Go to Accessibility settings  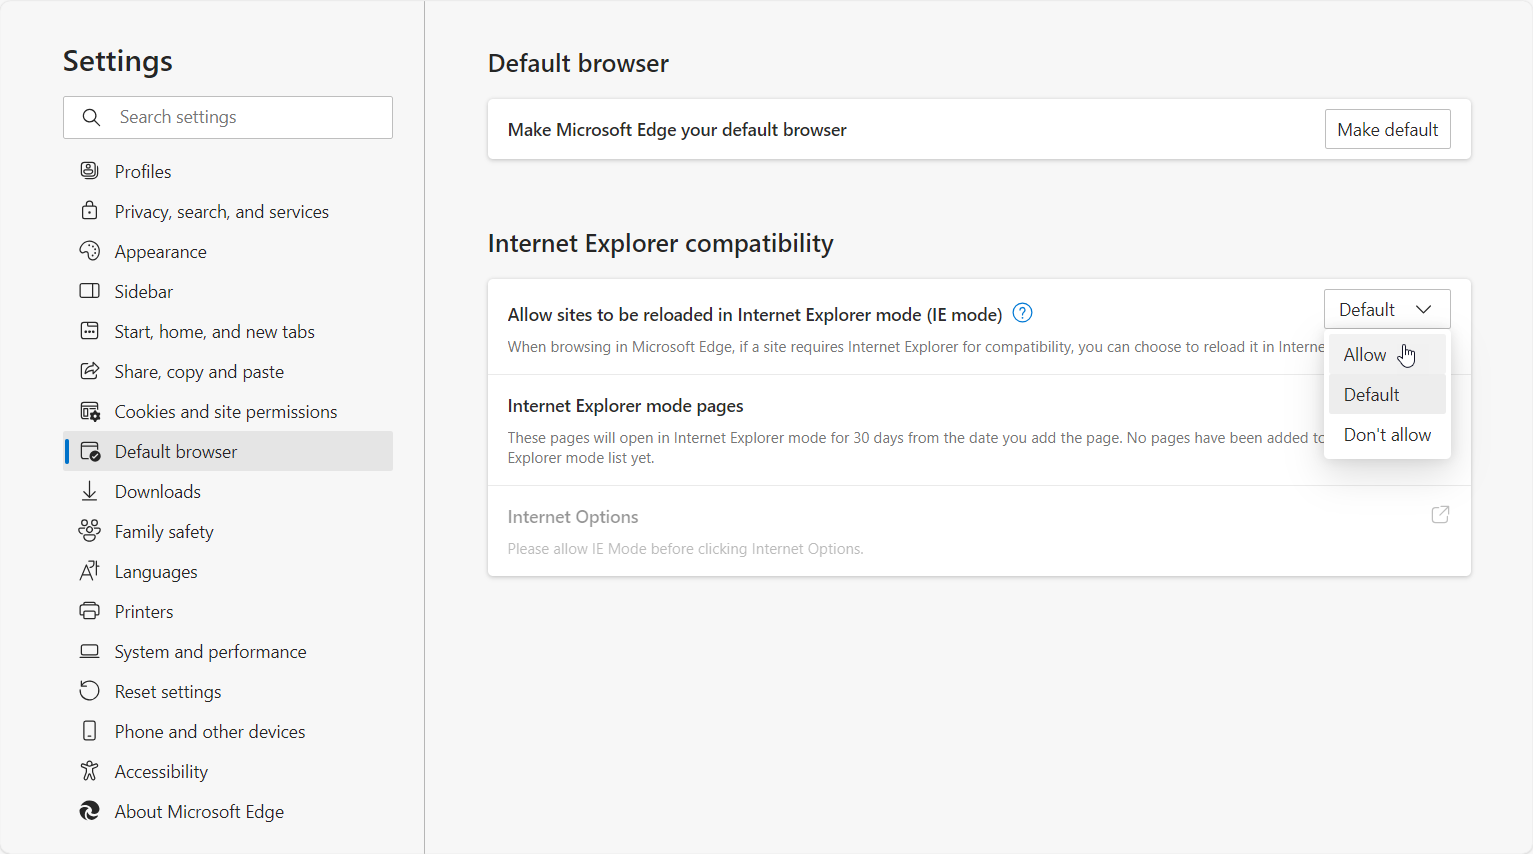(228, 771)
